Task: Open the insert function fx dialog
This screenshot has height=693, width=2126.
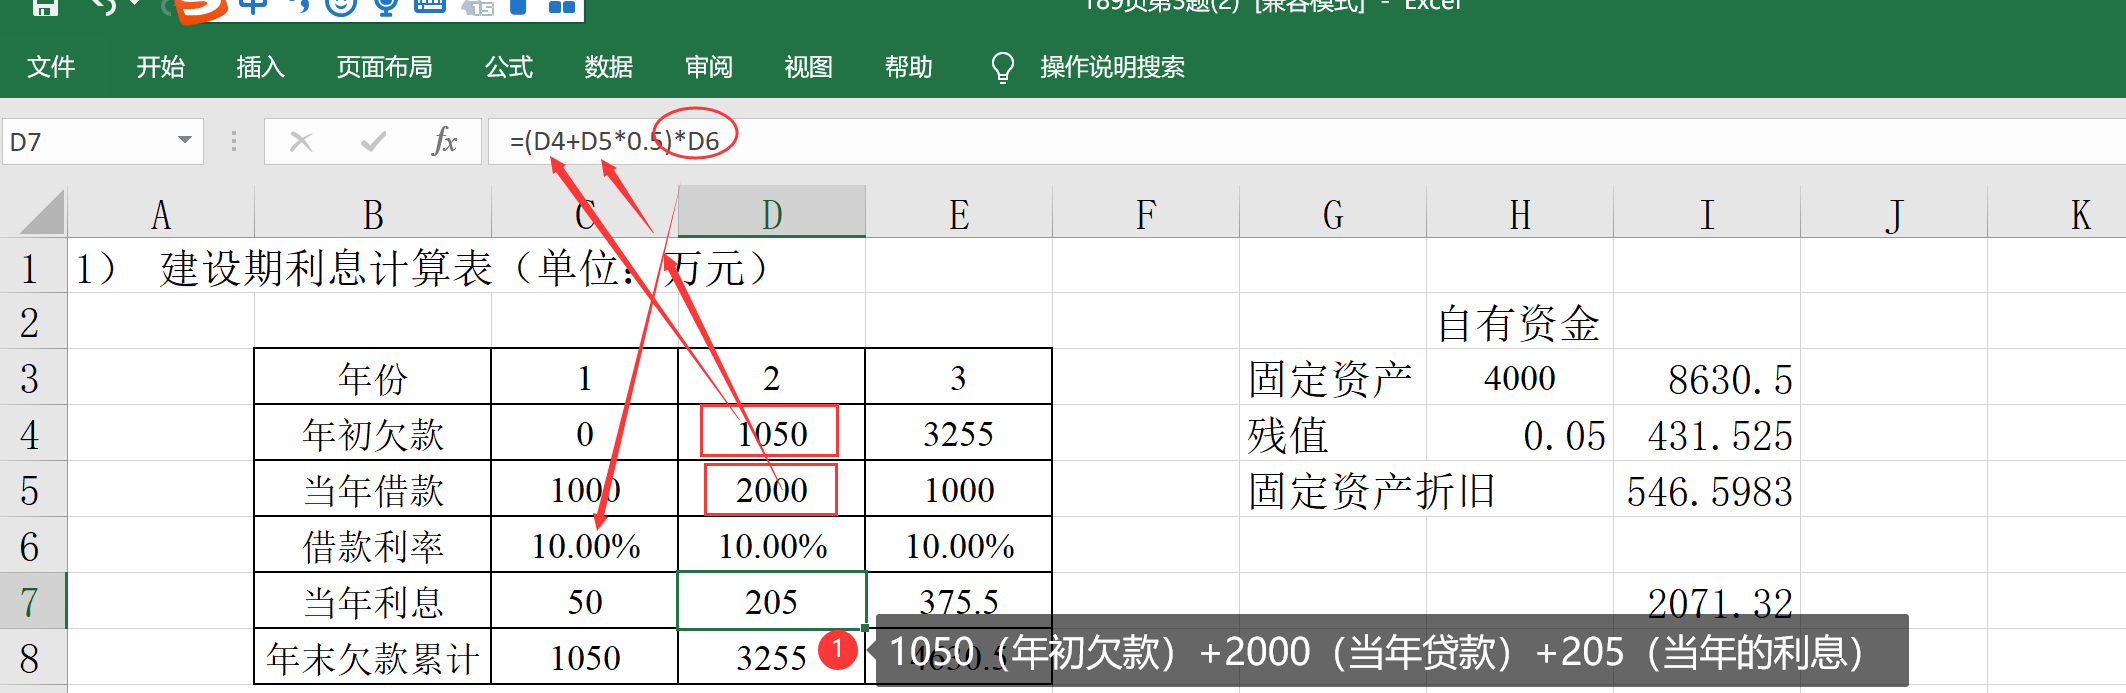Action: coord(444,141)
